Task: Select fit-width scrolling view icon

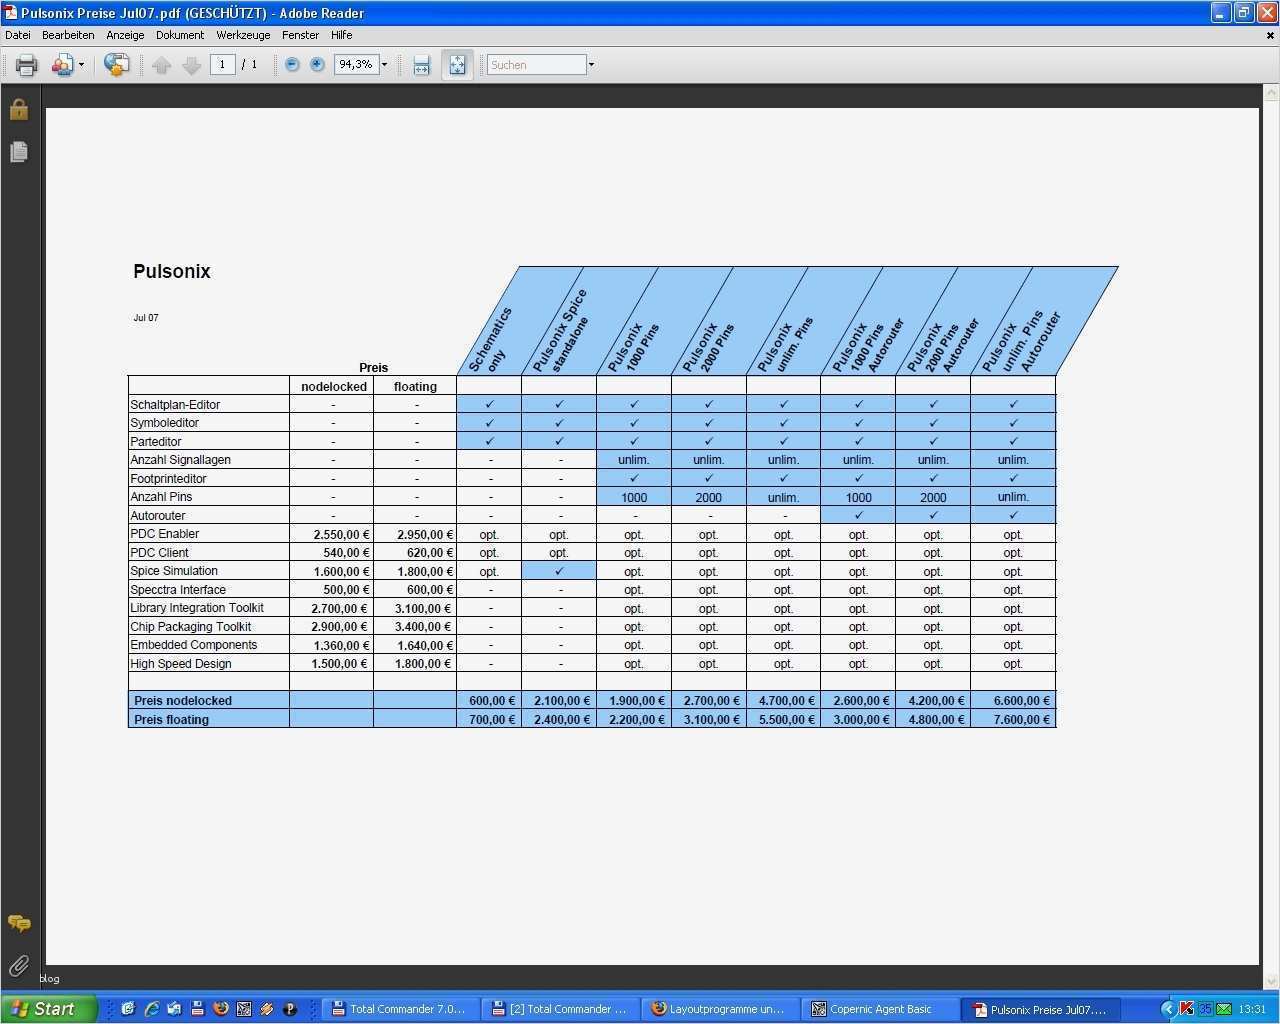Action: point(421,65)
